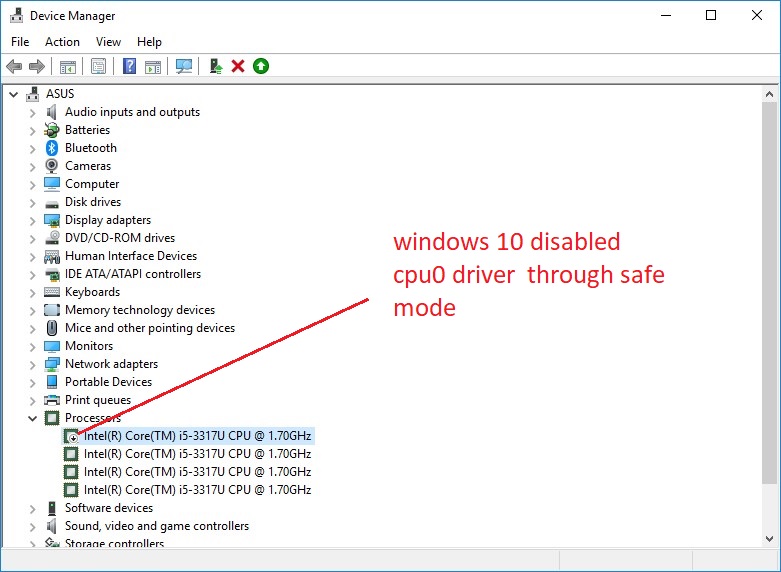Expand the Software devices category
The width and height of the screenshot is (781, 572).
[32, 509]
